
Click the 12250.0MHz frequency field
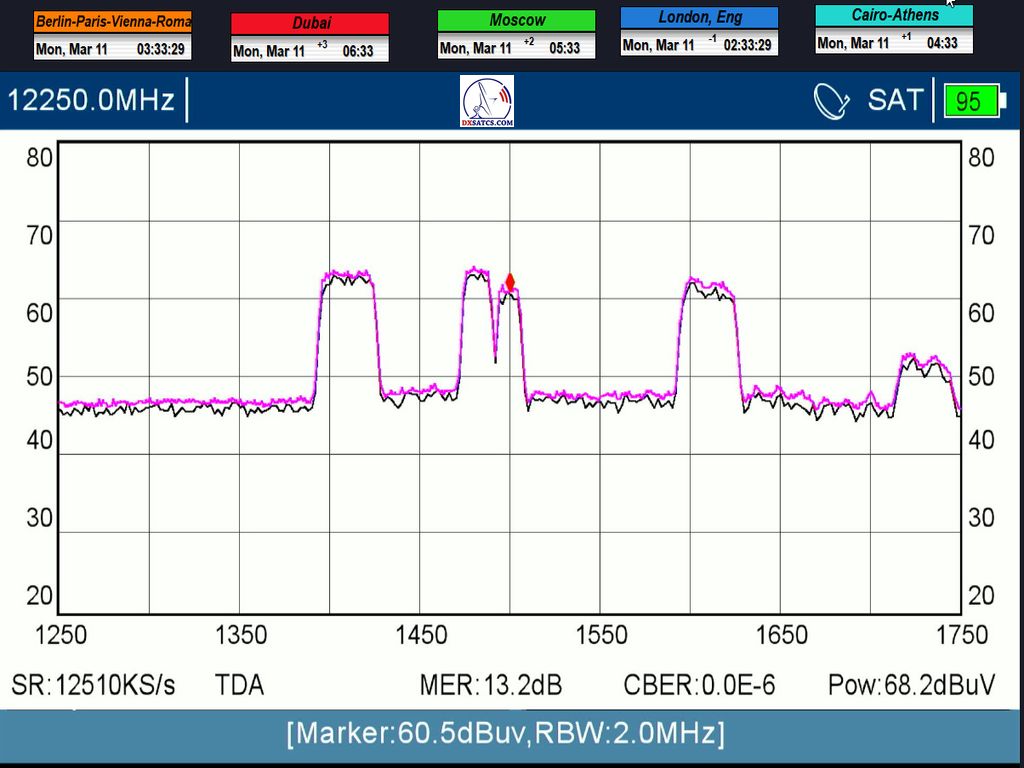[x=92, y=101]
